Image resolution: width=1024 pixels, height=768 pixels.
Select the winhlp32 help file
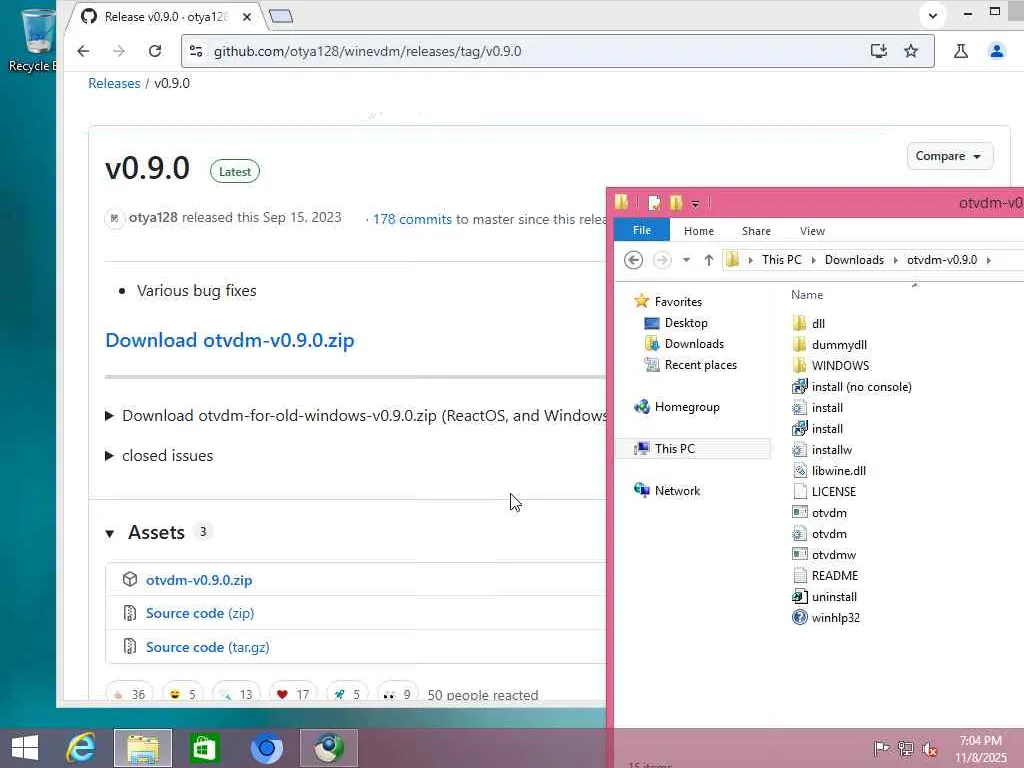835,618
